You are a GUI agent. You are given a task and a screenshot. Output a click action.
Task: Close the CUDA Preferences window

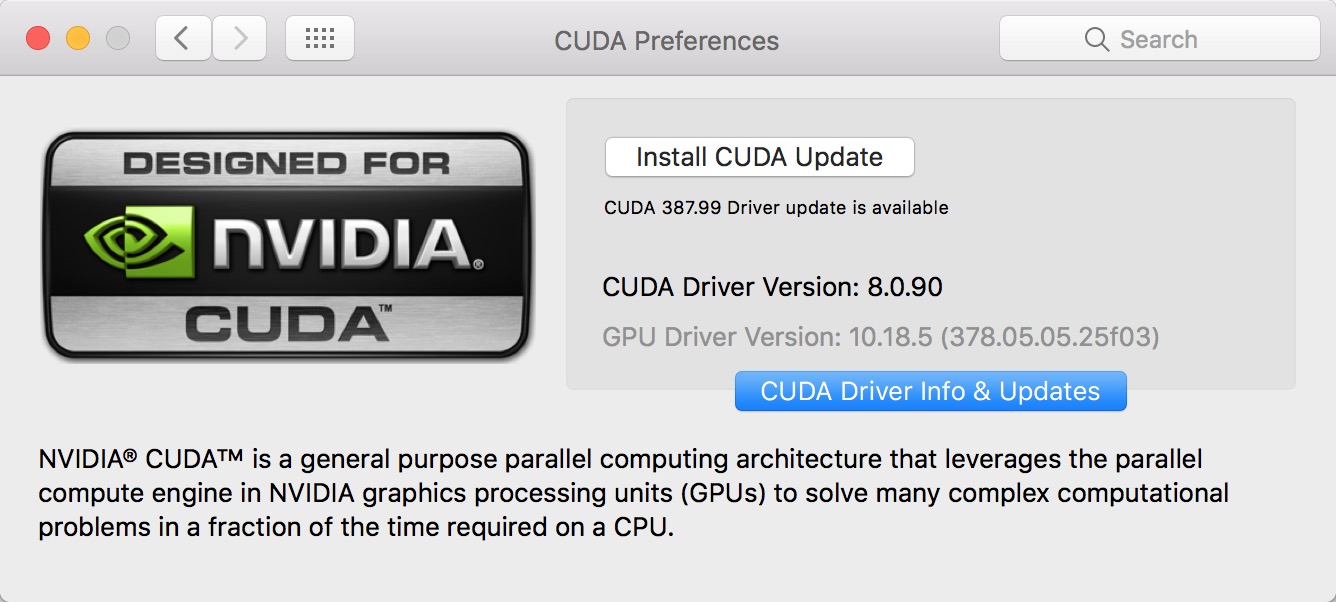(38, 39)
